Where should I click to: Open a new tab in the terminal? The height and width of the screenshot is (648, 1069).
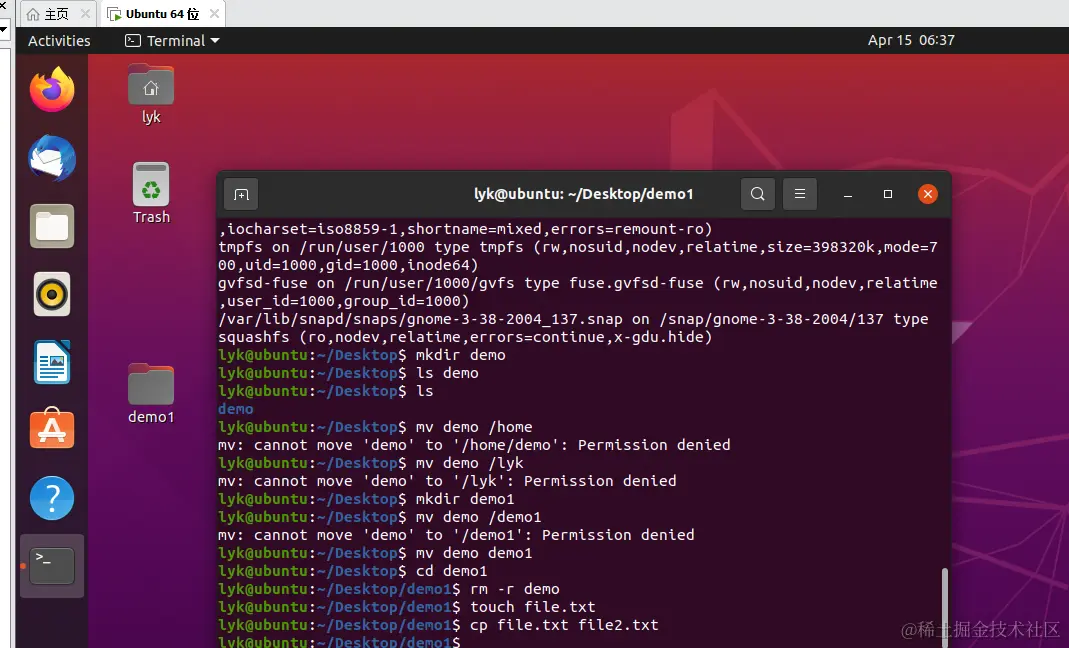[241, 194]
